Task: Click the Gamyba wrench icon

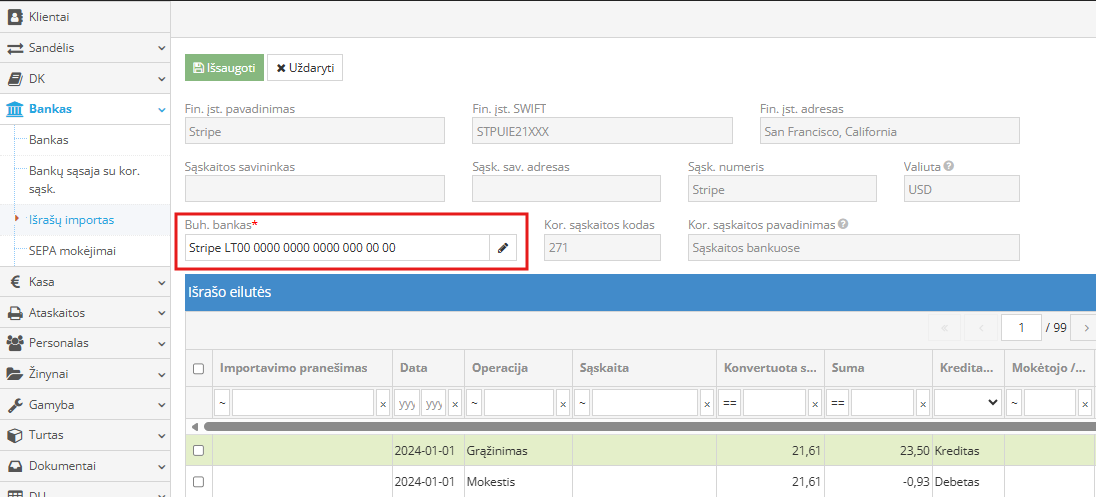Action: [x=15, y=405]
